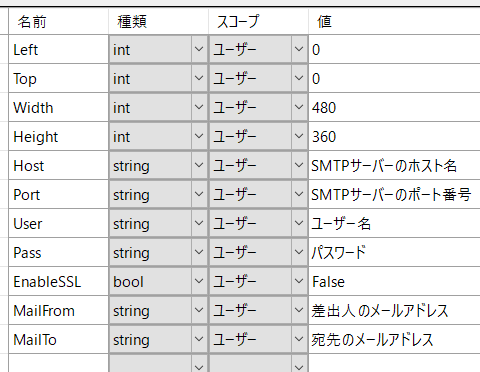The height and width of the screenshot is (372, 480).
Task: Open bool type dropdown for EnableSSL
Action: [x=199, y=281]
